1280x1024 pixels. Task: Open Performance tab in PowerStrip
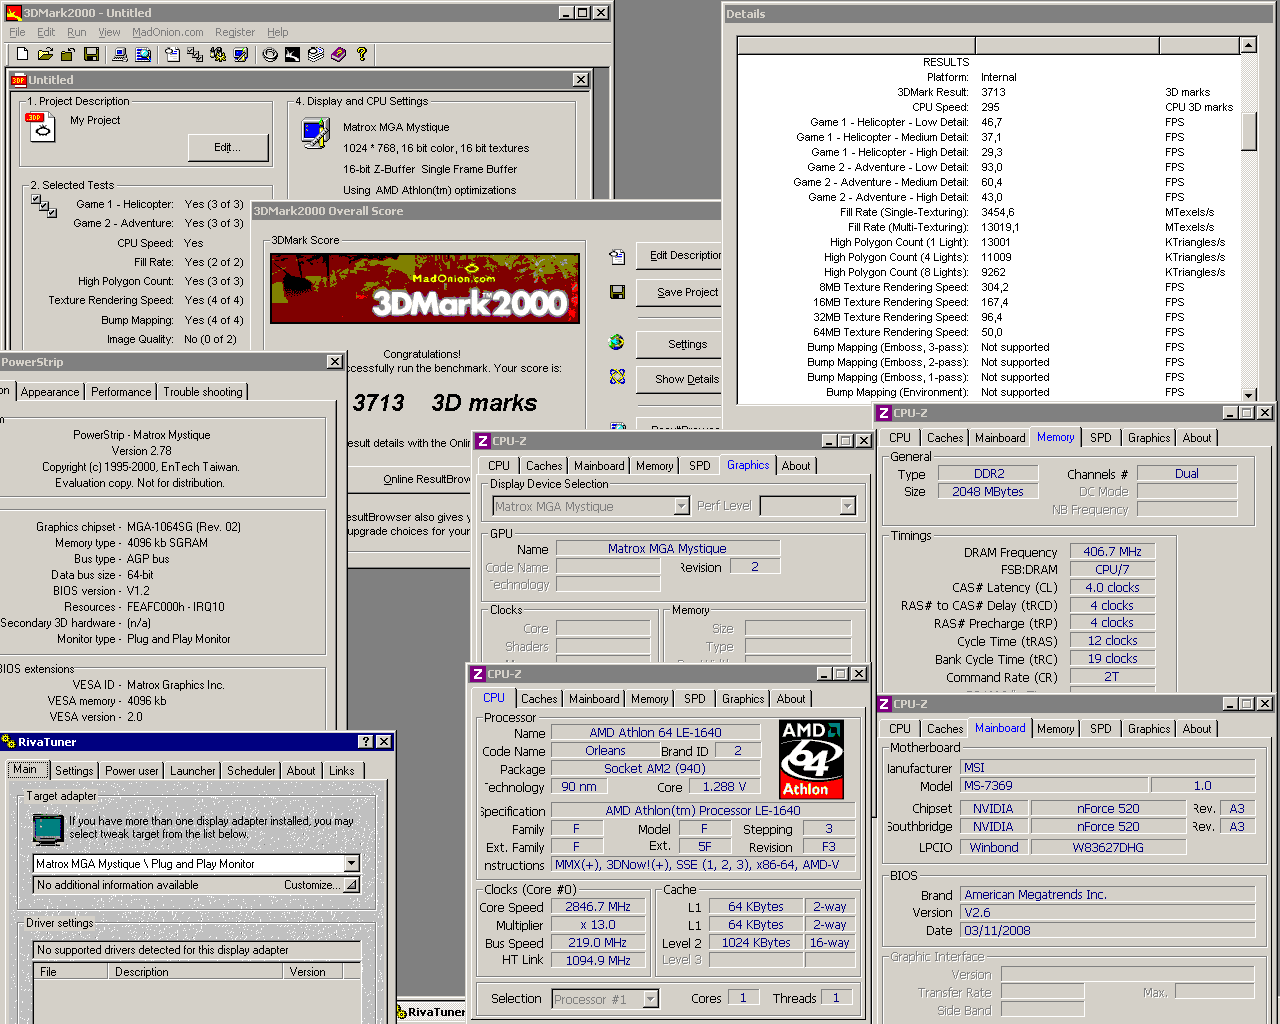click(x=121, y=392)
